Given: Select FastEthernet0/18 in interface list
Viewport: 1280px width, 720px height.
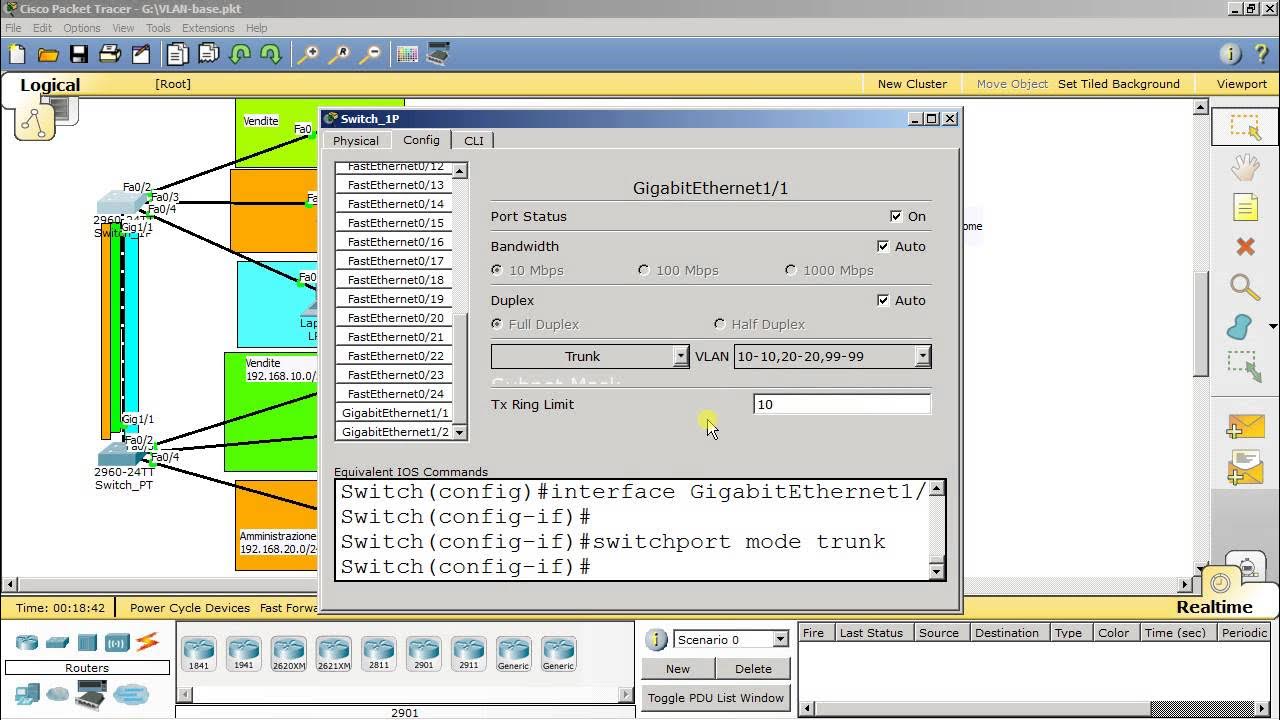Looking at the screenshot, I should pos(395,280).
